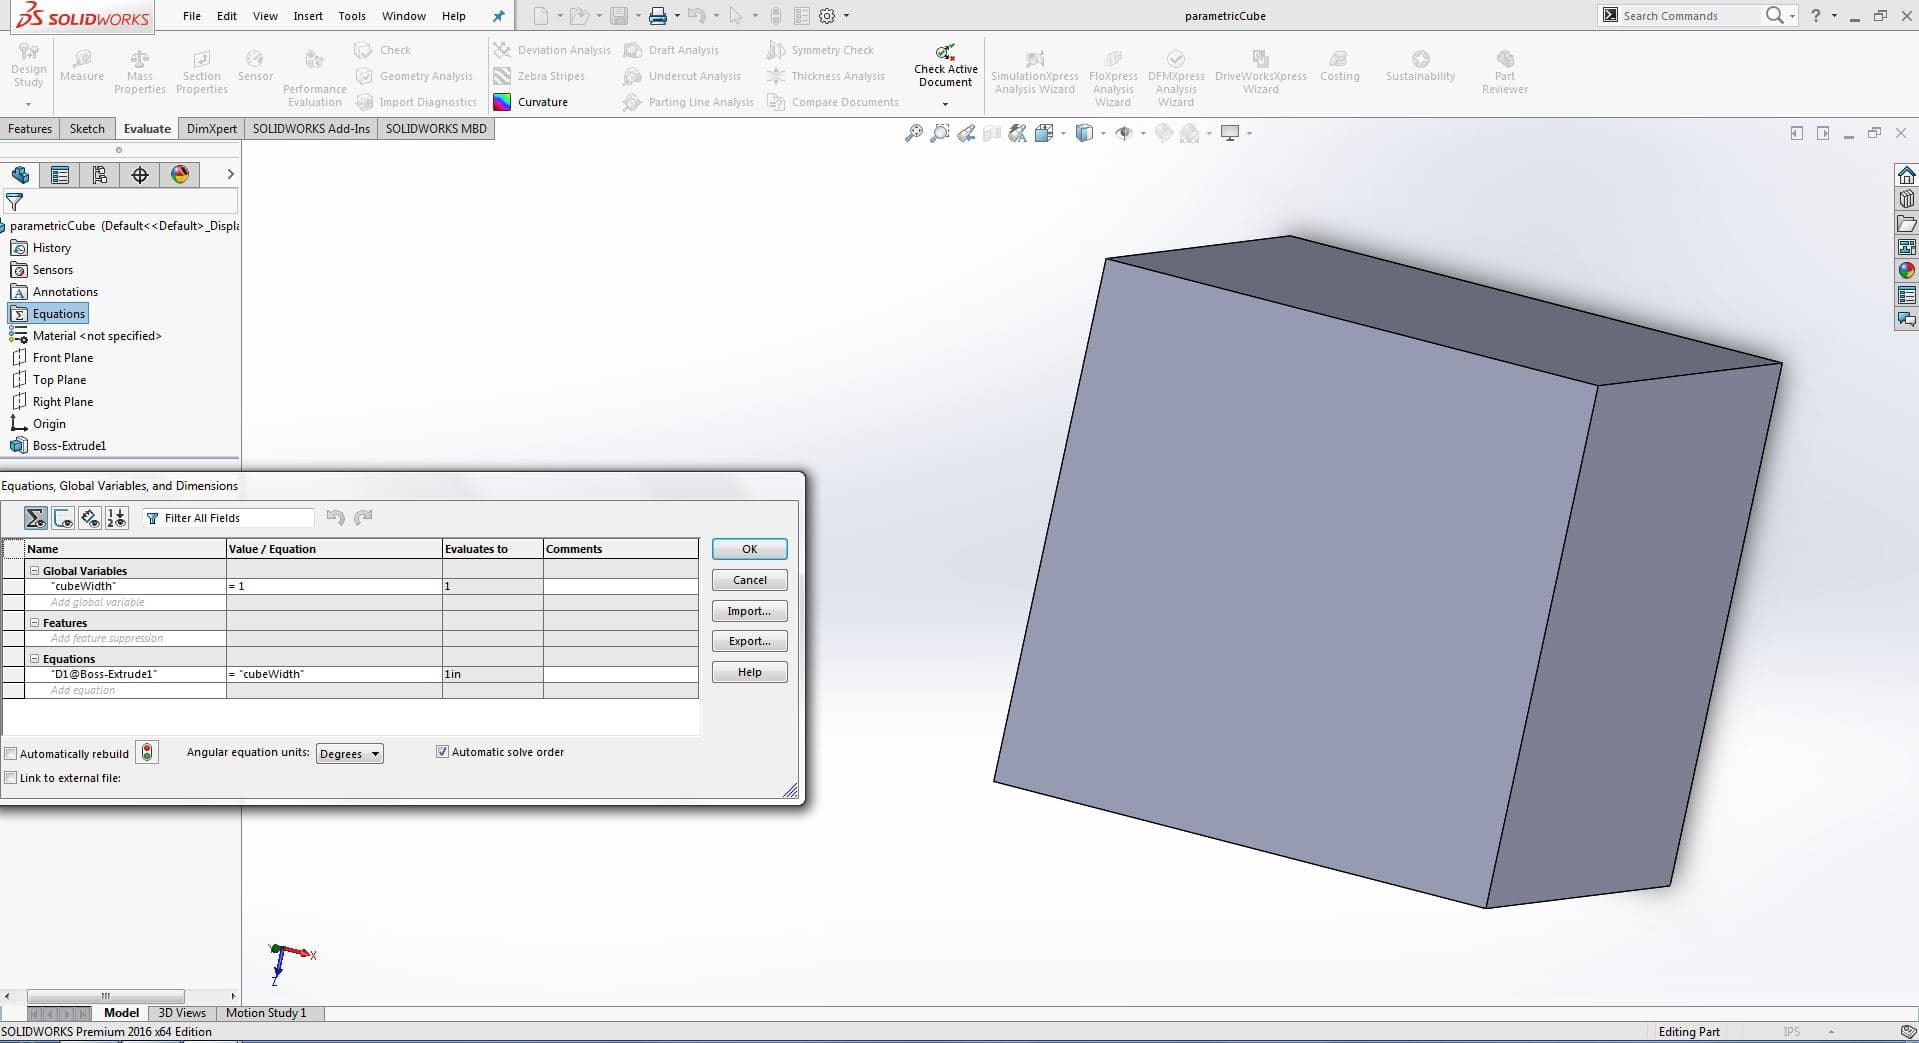Switch to Equation View in dialog

(x=36, y=518)
